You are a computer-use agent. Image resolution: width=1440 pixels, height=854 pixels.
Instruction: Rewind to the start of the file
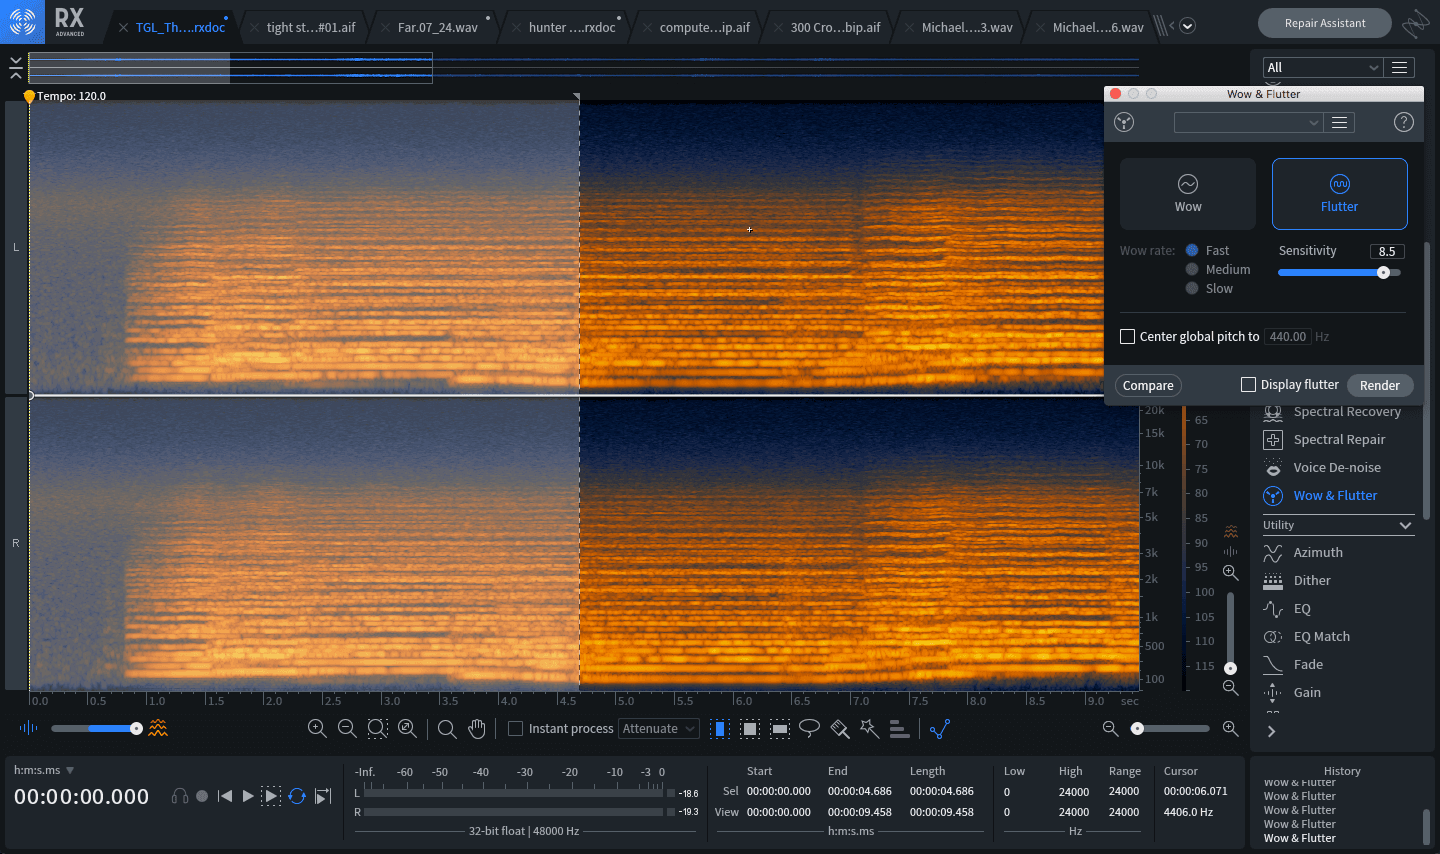225,796
